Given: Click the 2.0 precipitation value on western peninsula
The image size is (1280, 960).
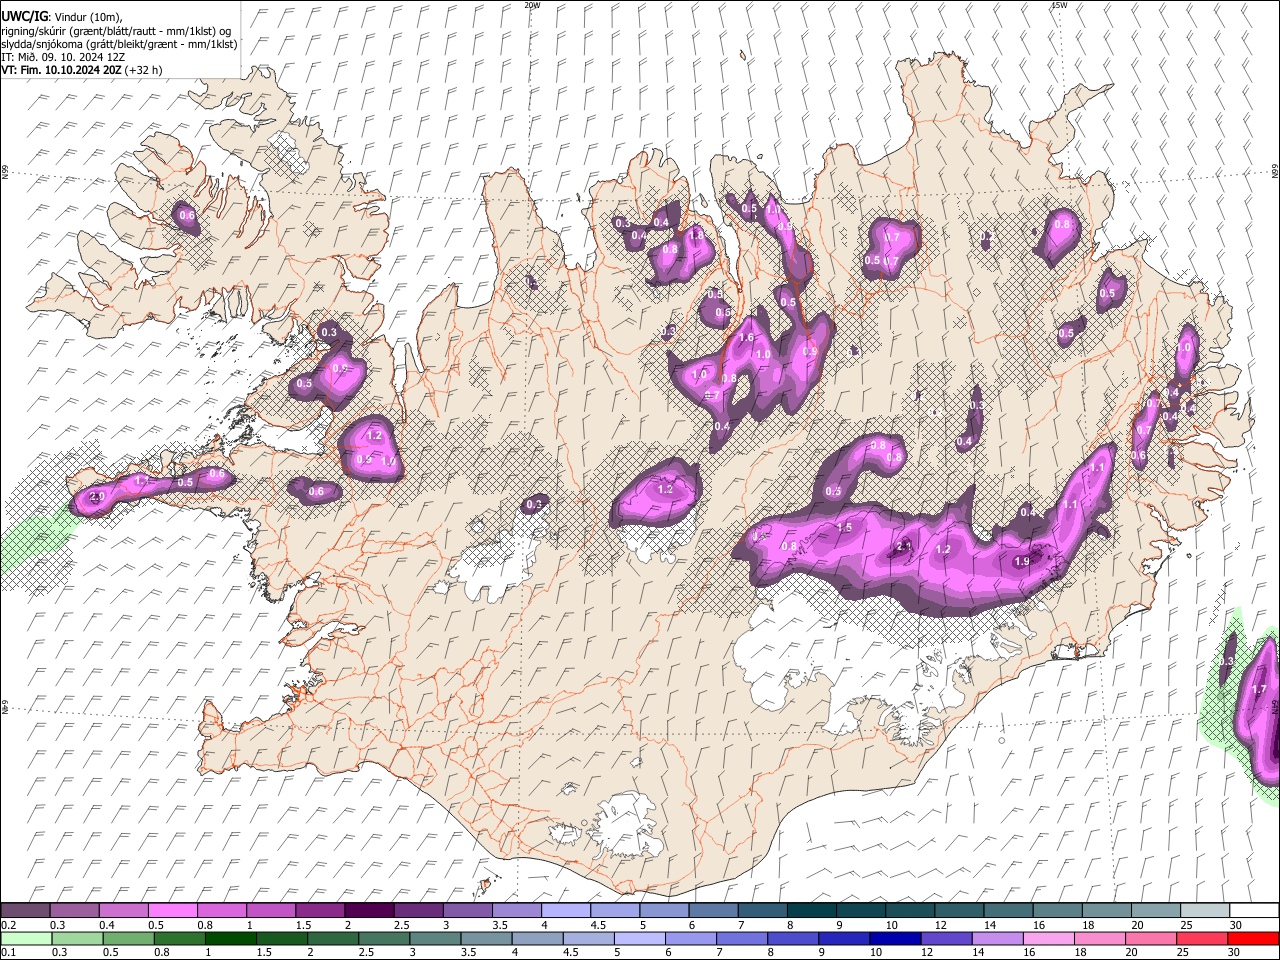Looking at the screenshot, I should coord(97,497).
